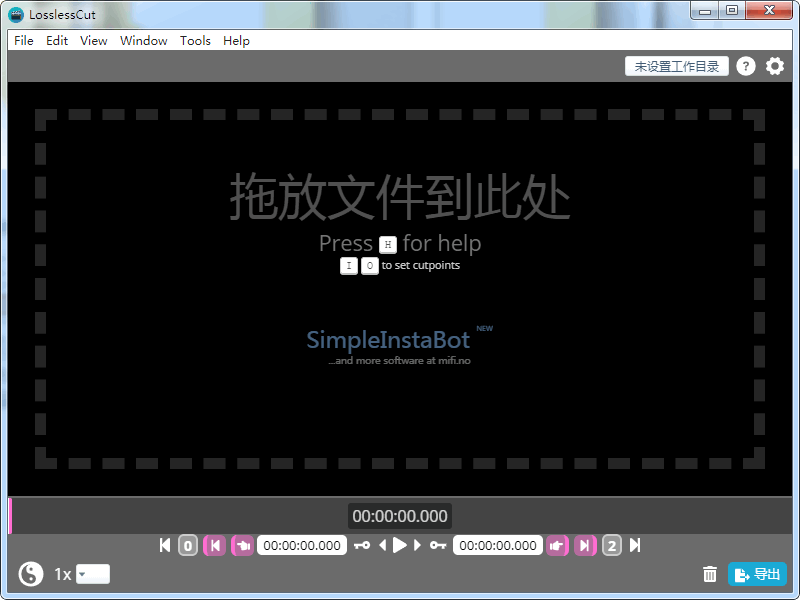Click the 拖放文件到此处 drop zone text

click(x=400, y=196)
